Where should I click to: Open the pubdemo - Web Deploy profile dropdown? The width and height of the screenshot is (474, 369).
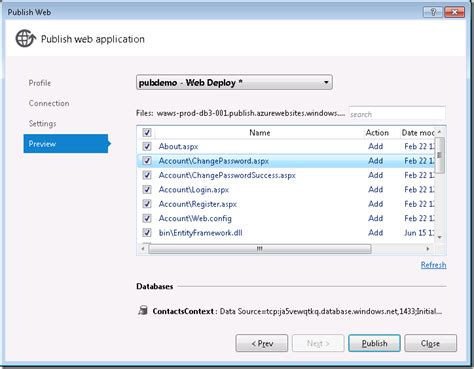tap(234, 82)
